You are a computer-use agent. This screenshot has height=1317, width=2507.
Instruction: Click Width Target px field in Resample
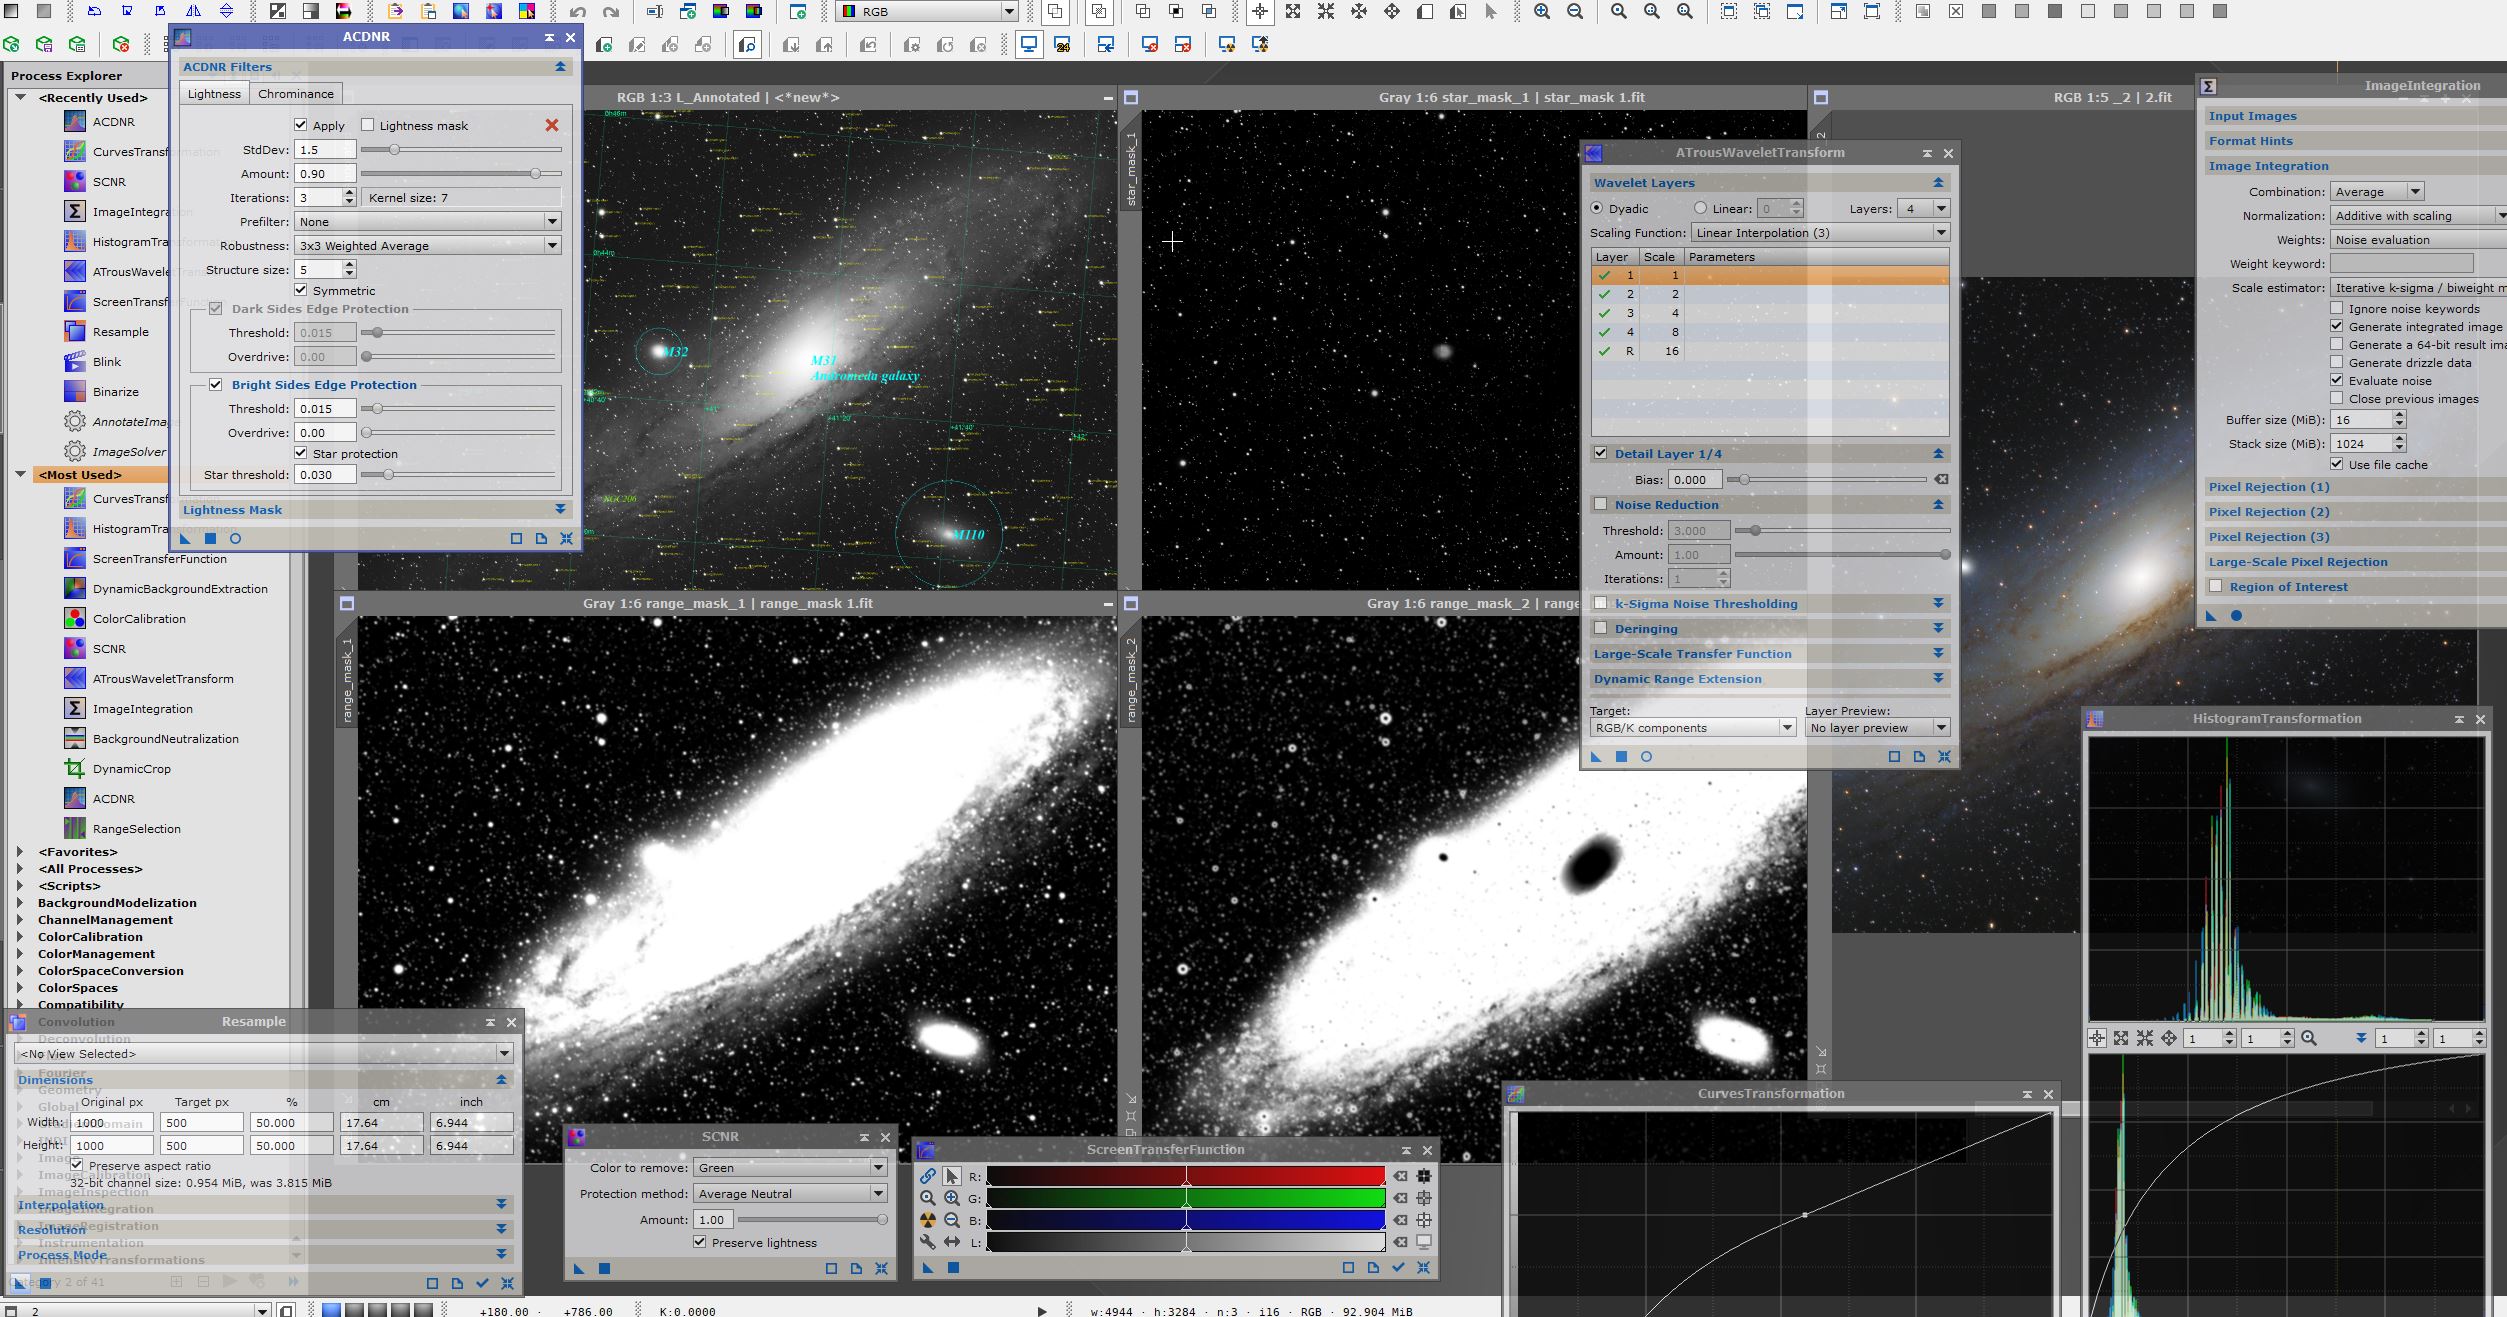tap(202, 1123)
